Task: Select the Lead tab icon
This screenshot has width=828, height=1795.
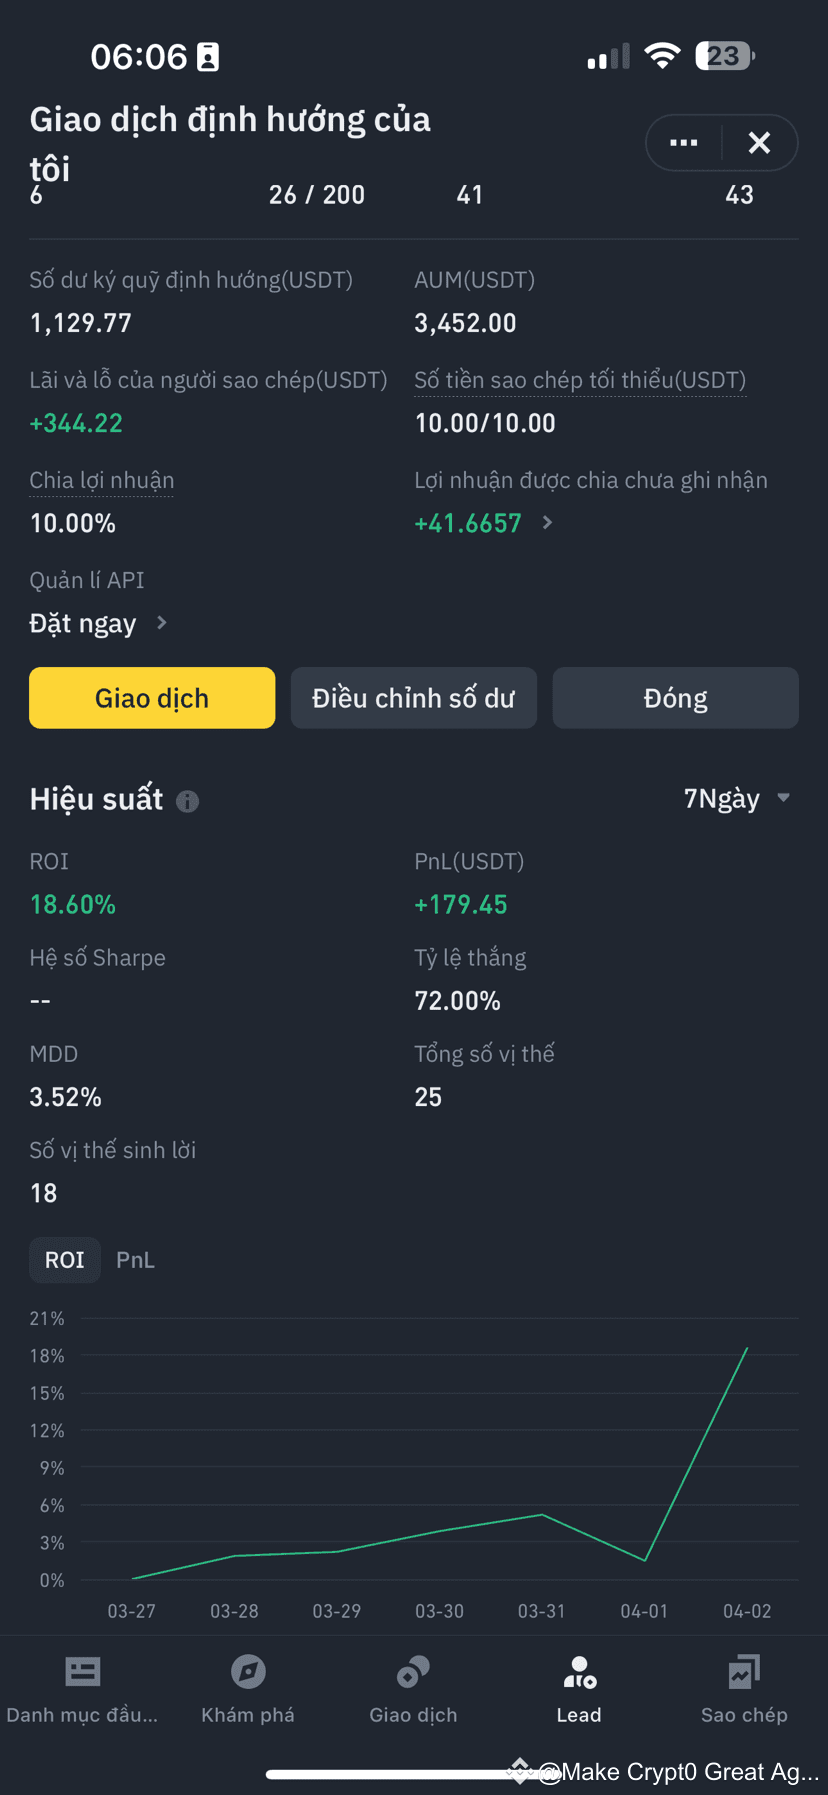Action: 579,1671
